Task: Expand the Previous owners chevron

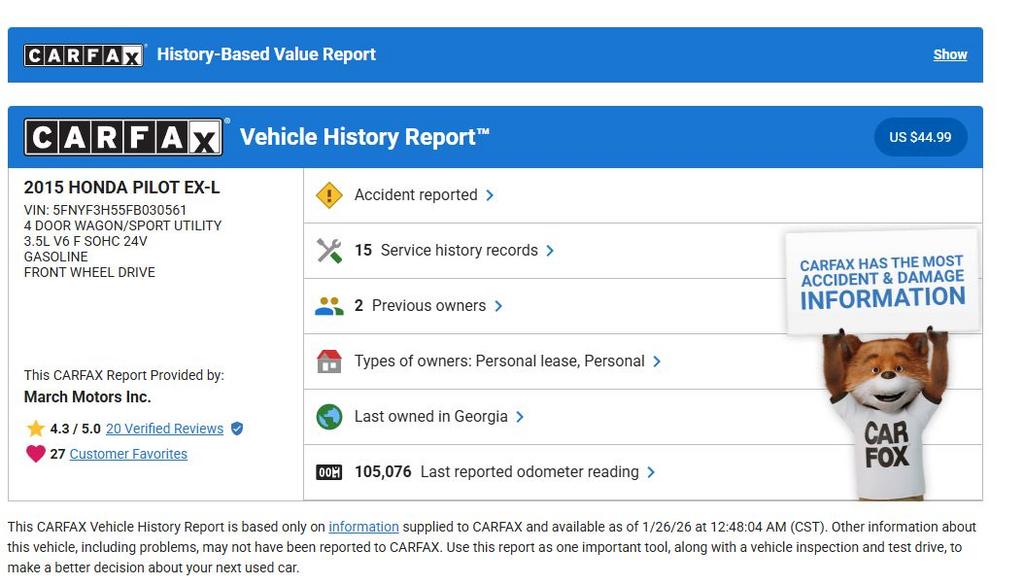Action: (x=498, y=306)
